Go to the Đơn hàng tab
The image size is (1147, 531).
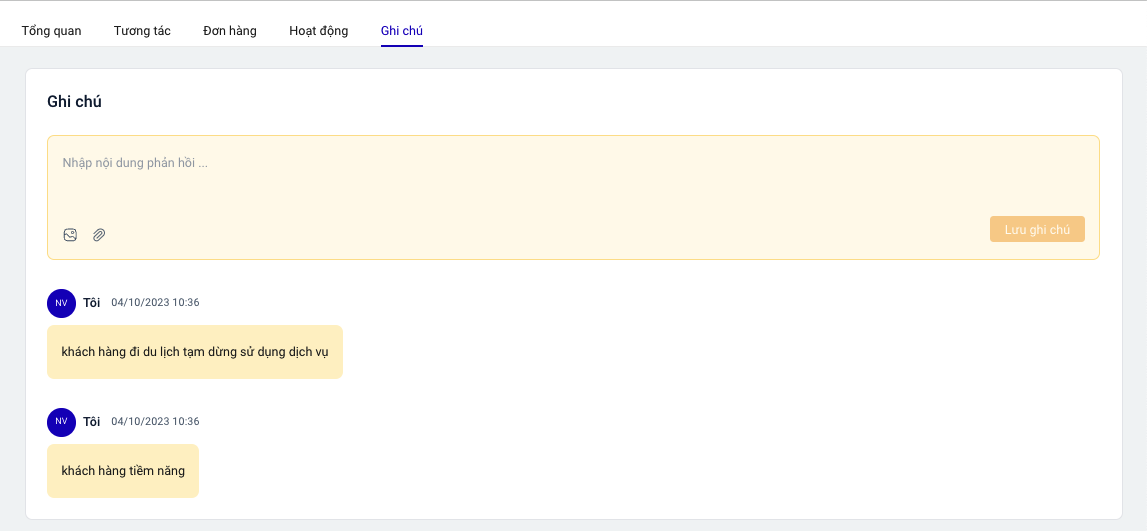tap(230, 31)
